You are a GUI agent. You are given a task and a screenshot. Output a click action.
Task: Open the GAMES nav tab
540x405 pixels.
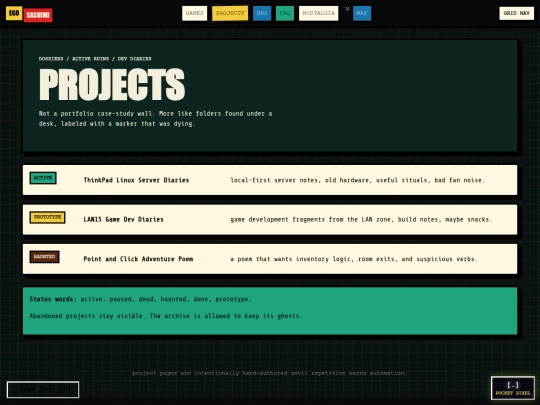[194, 13]
